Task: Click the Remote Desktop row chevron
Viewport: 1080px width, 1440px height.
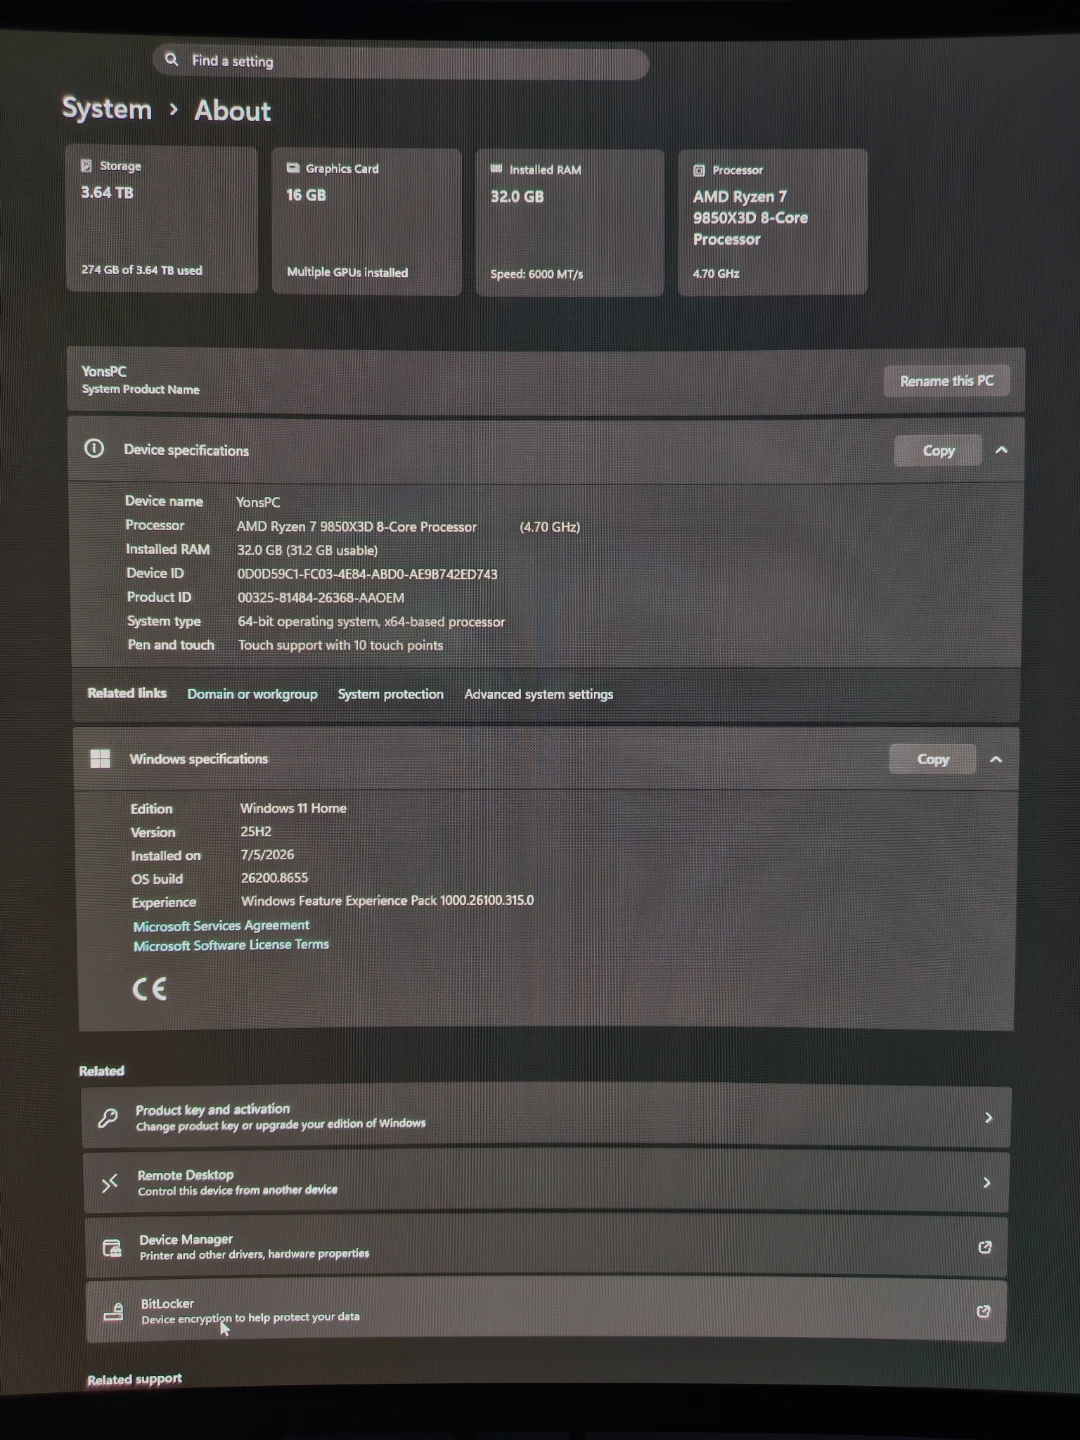Action: click(987, 1183)
